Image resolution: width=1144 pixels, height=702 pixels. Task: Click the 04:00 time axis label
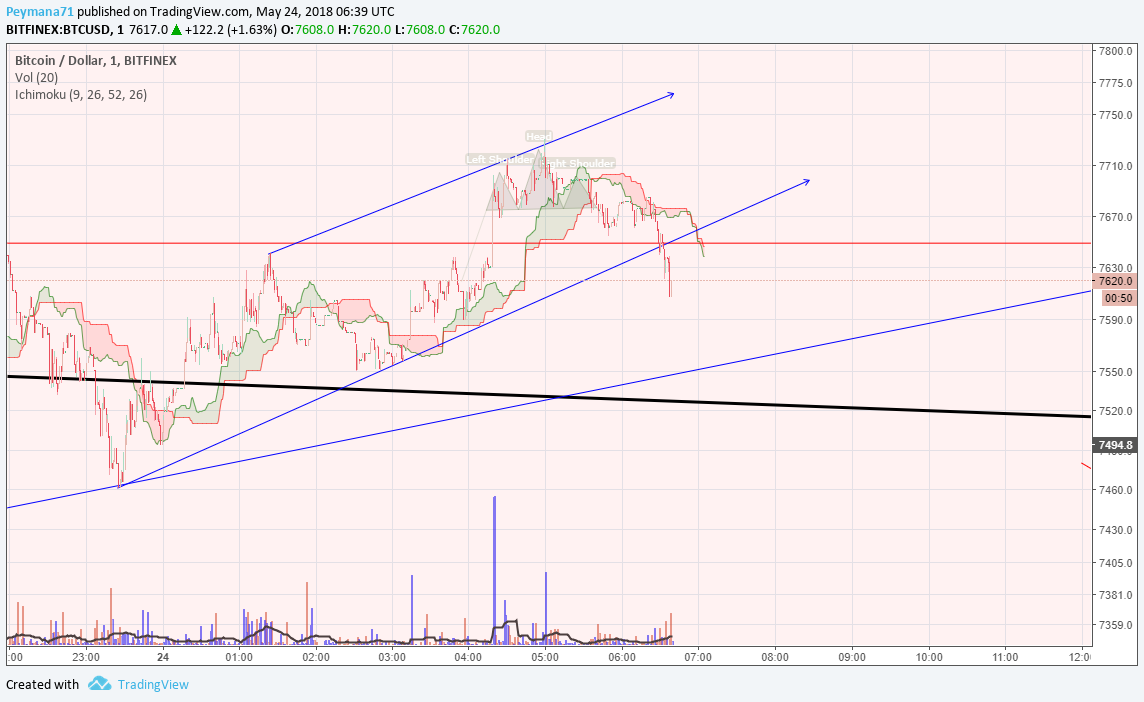click(468, 657)
